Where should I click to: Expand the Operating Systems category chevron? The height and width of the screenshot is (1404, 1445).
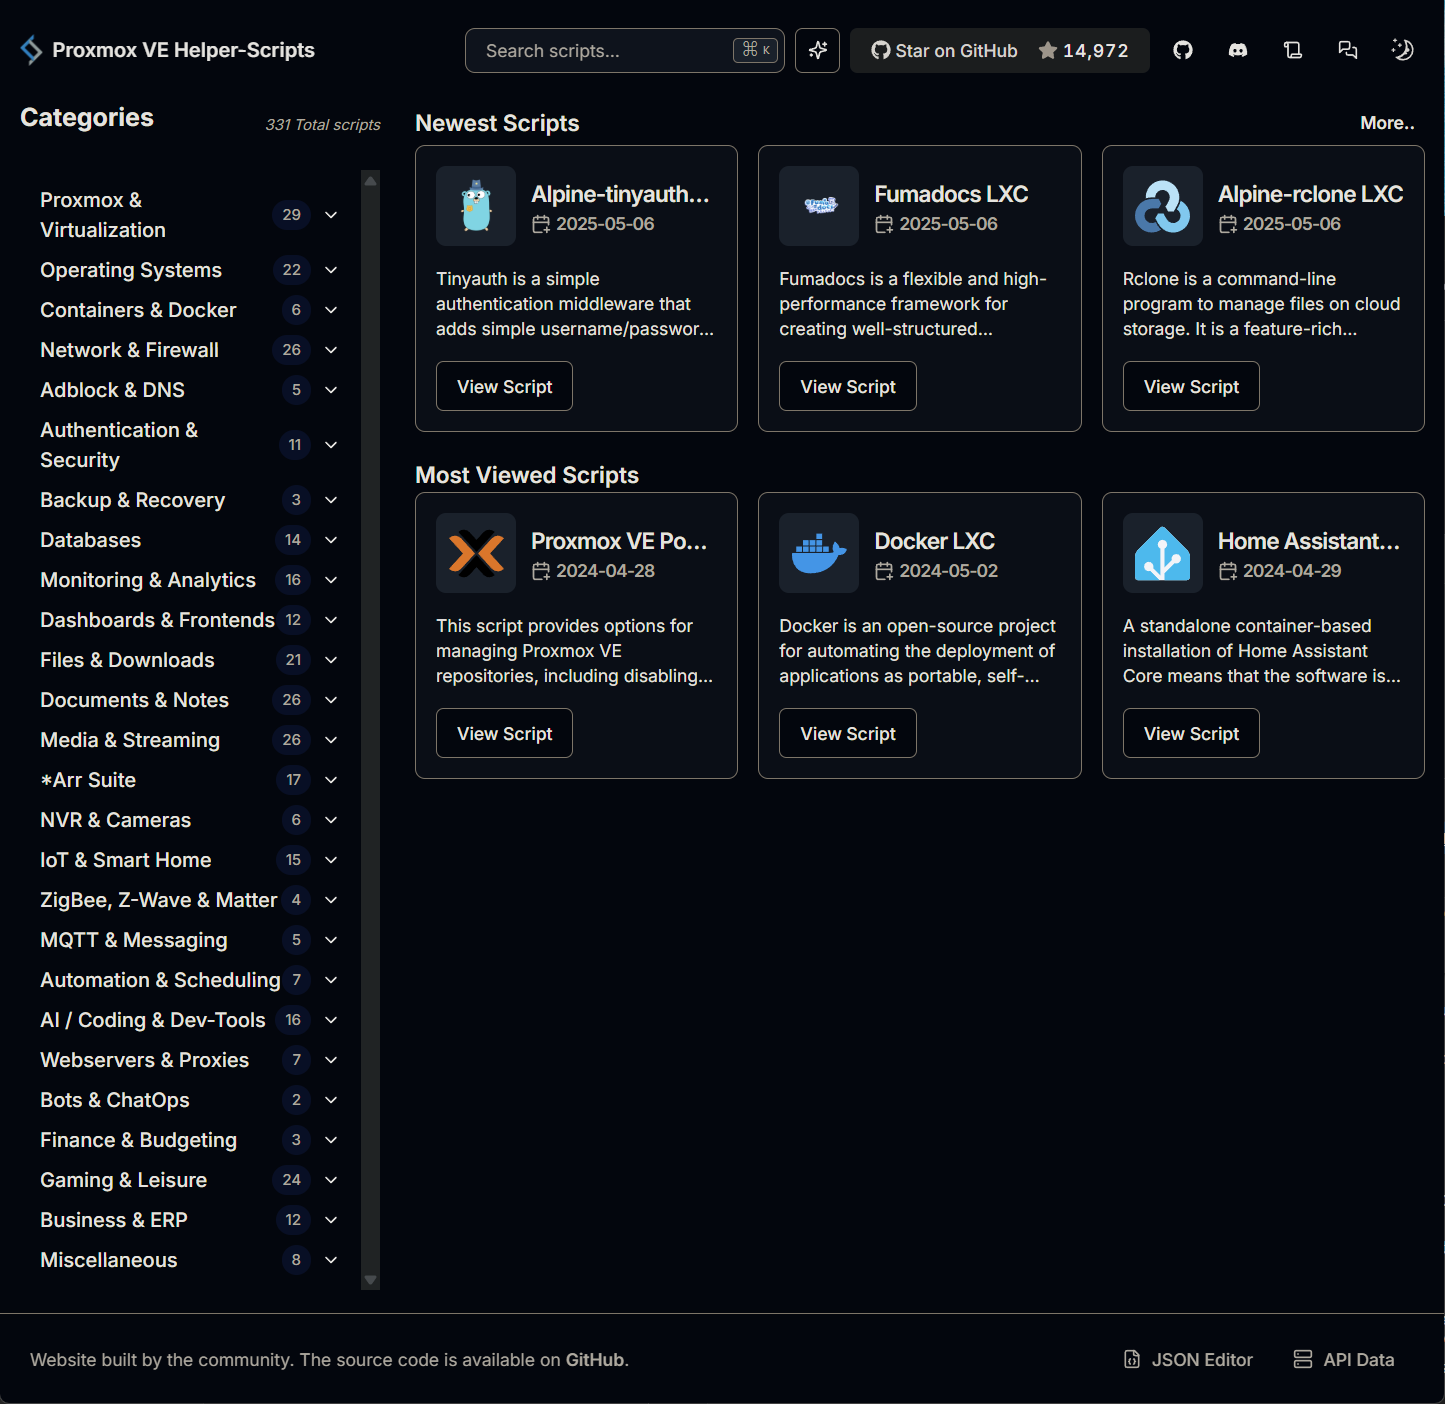point(331,270)
